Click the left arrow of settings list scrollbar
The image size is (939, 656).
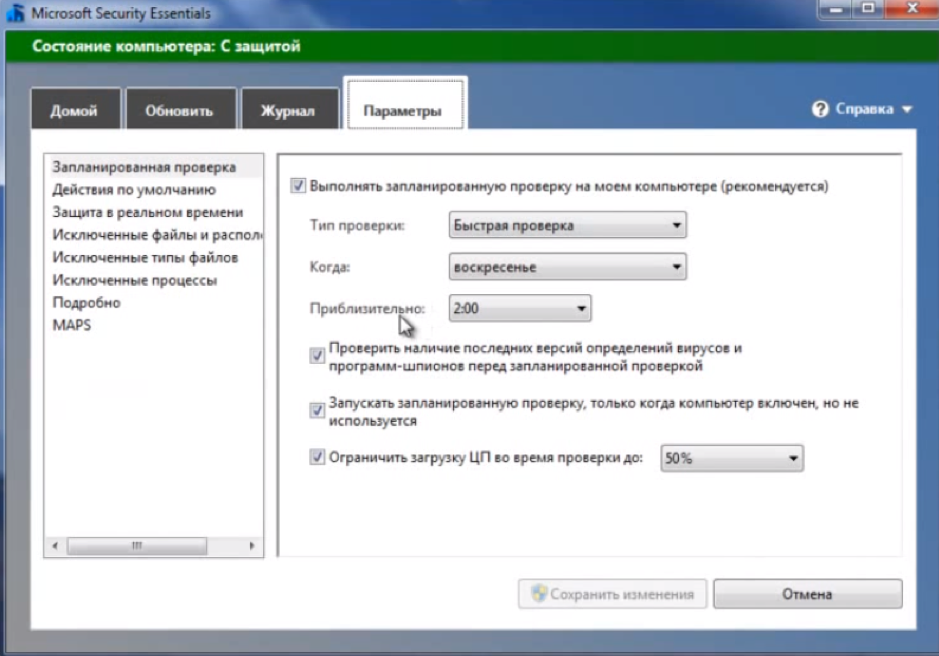point(55,546)
